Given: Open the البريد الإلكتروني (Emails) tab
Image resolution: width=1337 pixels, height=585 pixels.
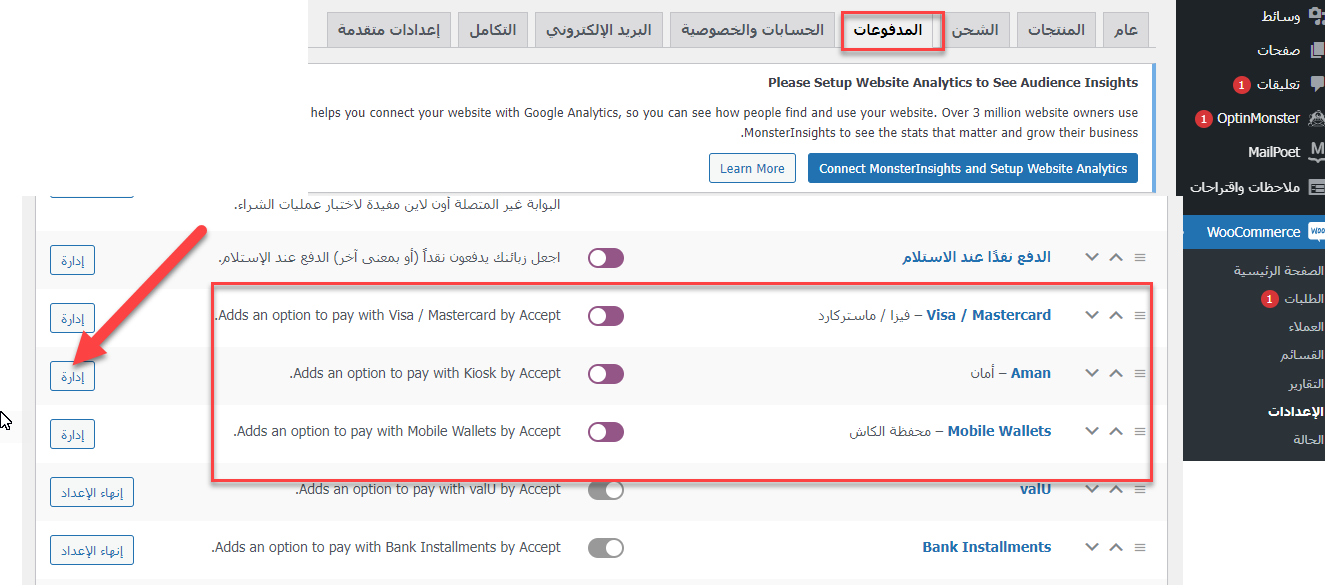Looking at the screenshot, I should click(598, 30).
